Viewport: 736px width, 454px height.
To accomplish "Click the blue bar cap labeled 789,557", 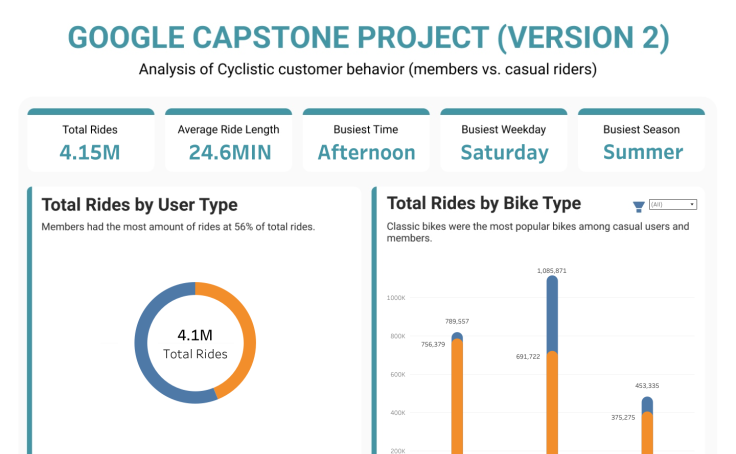I will click(x=457, y=337).
